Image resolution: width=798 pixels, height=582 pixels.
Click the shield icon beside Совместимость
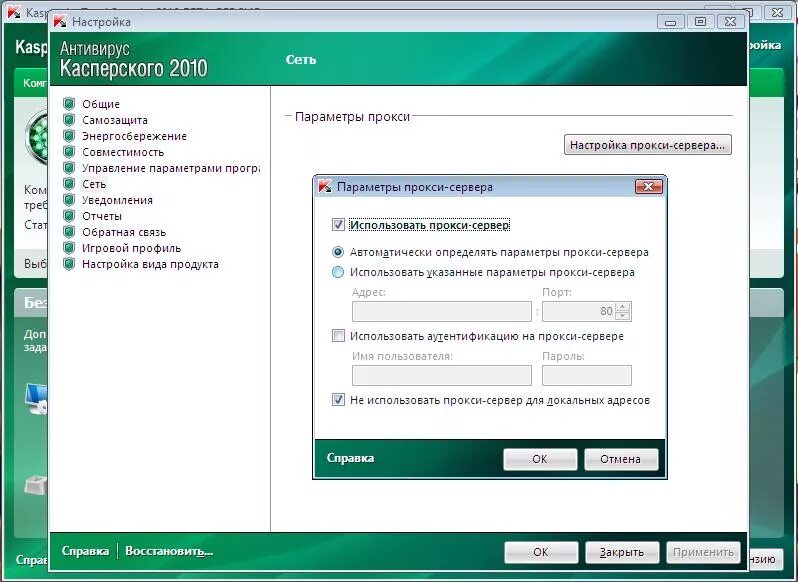tap(69, 152)
